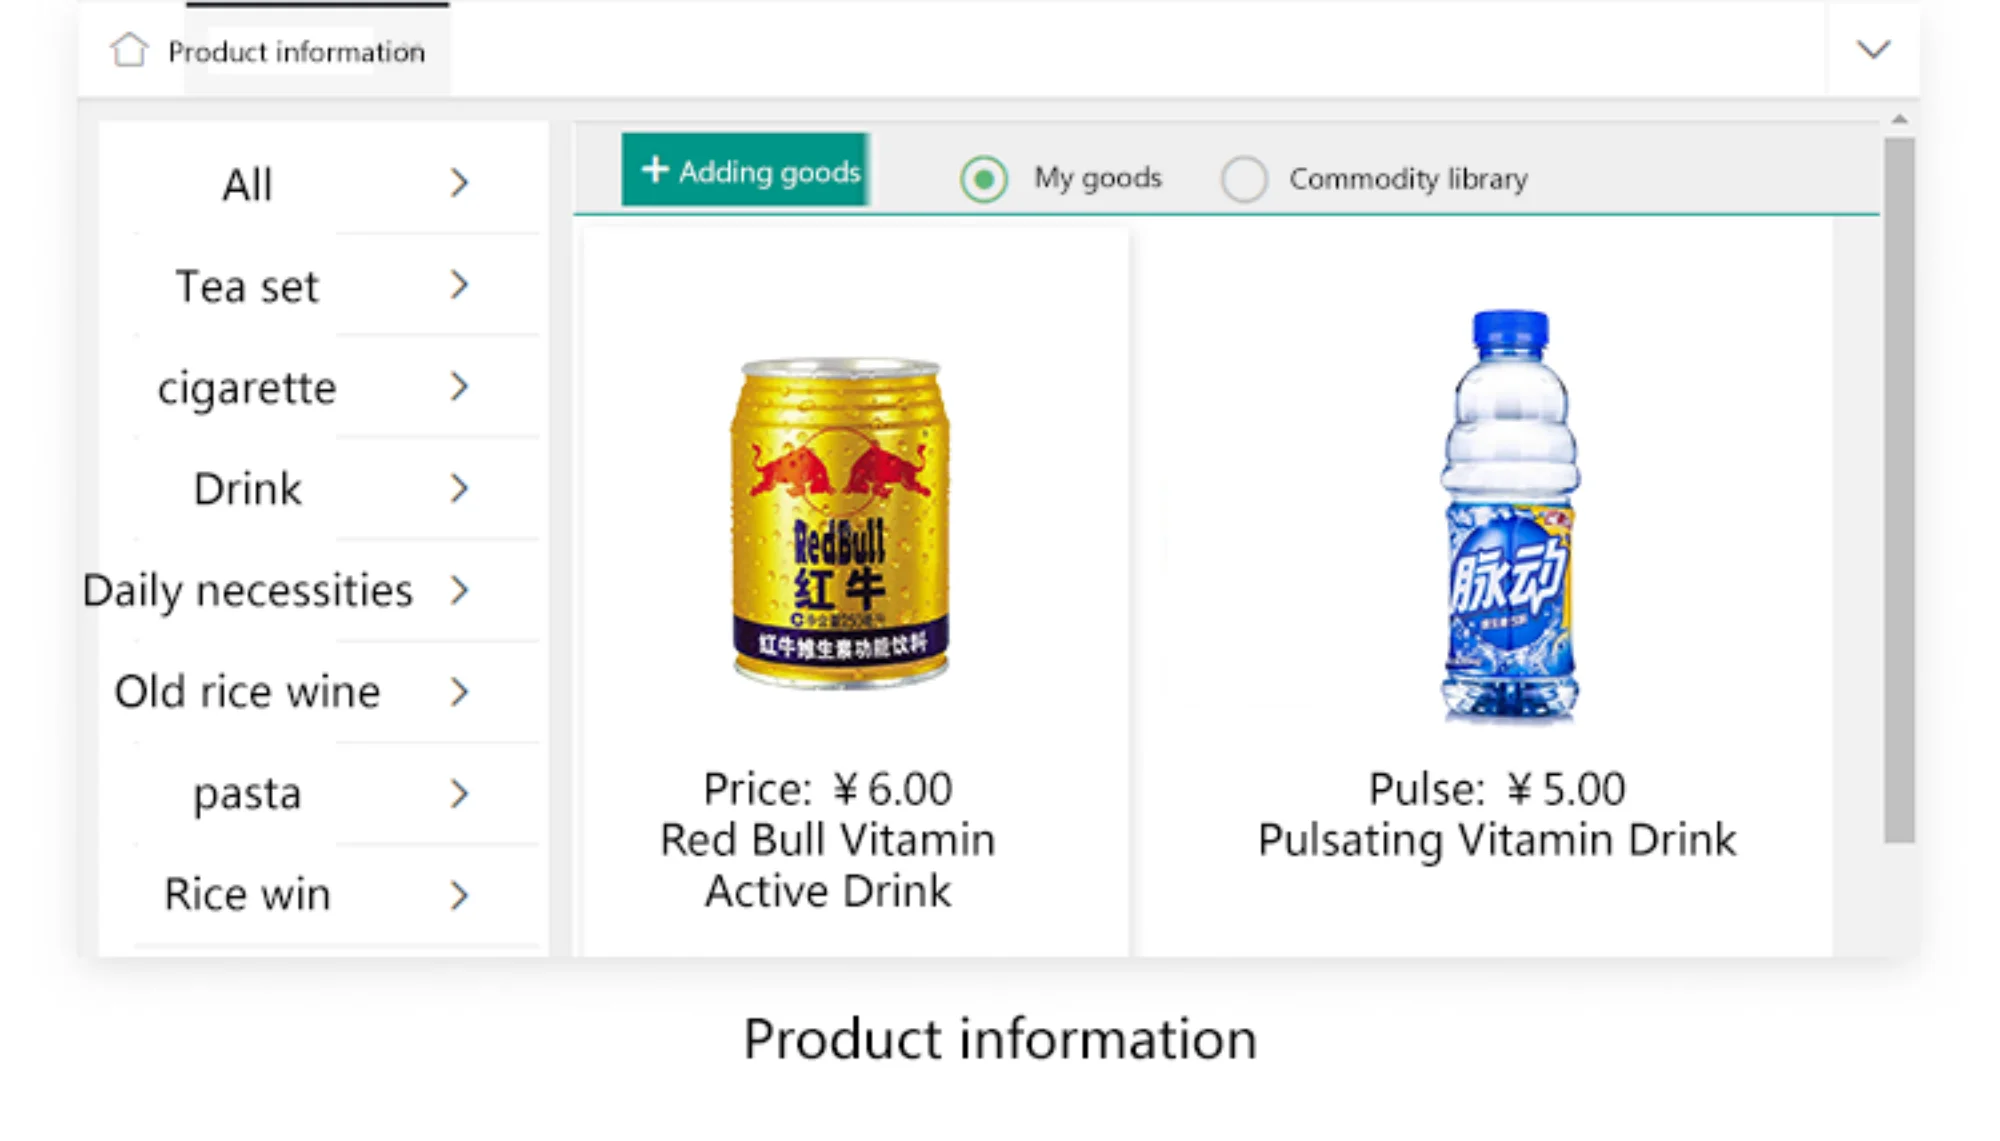Click the home icon in the header
The height and width of the screenshot is (1141, 2000).
point(129,50)
